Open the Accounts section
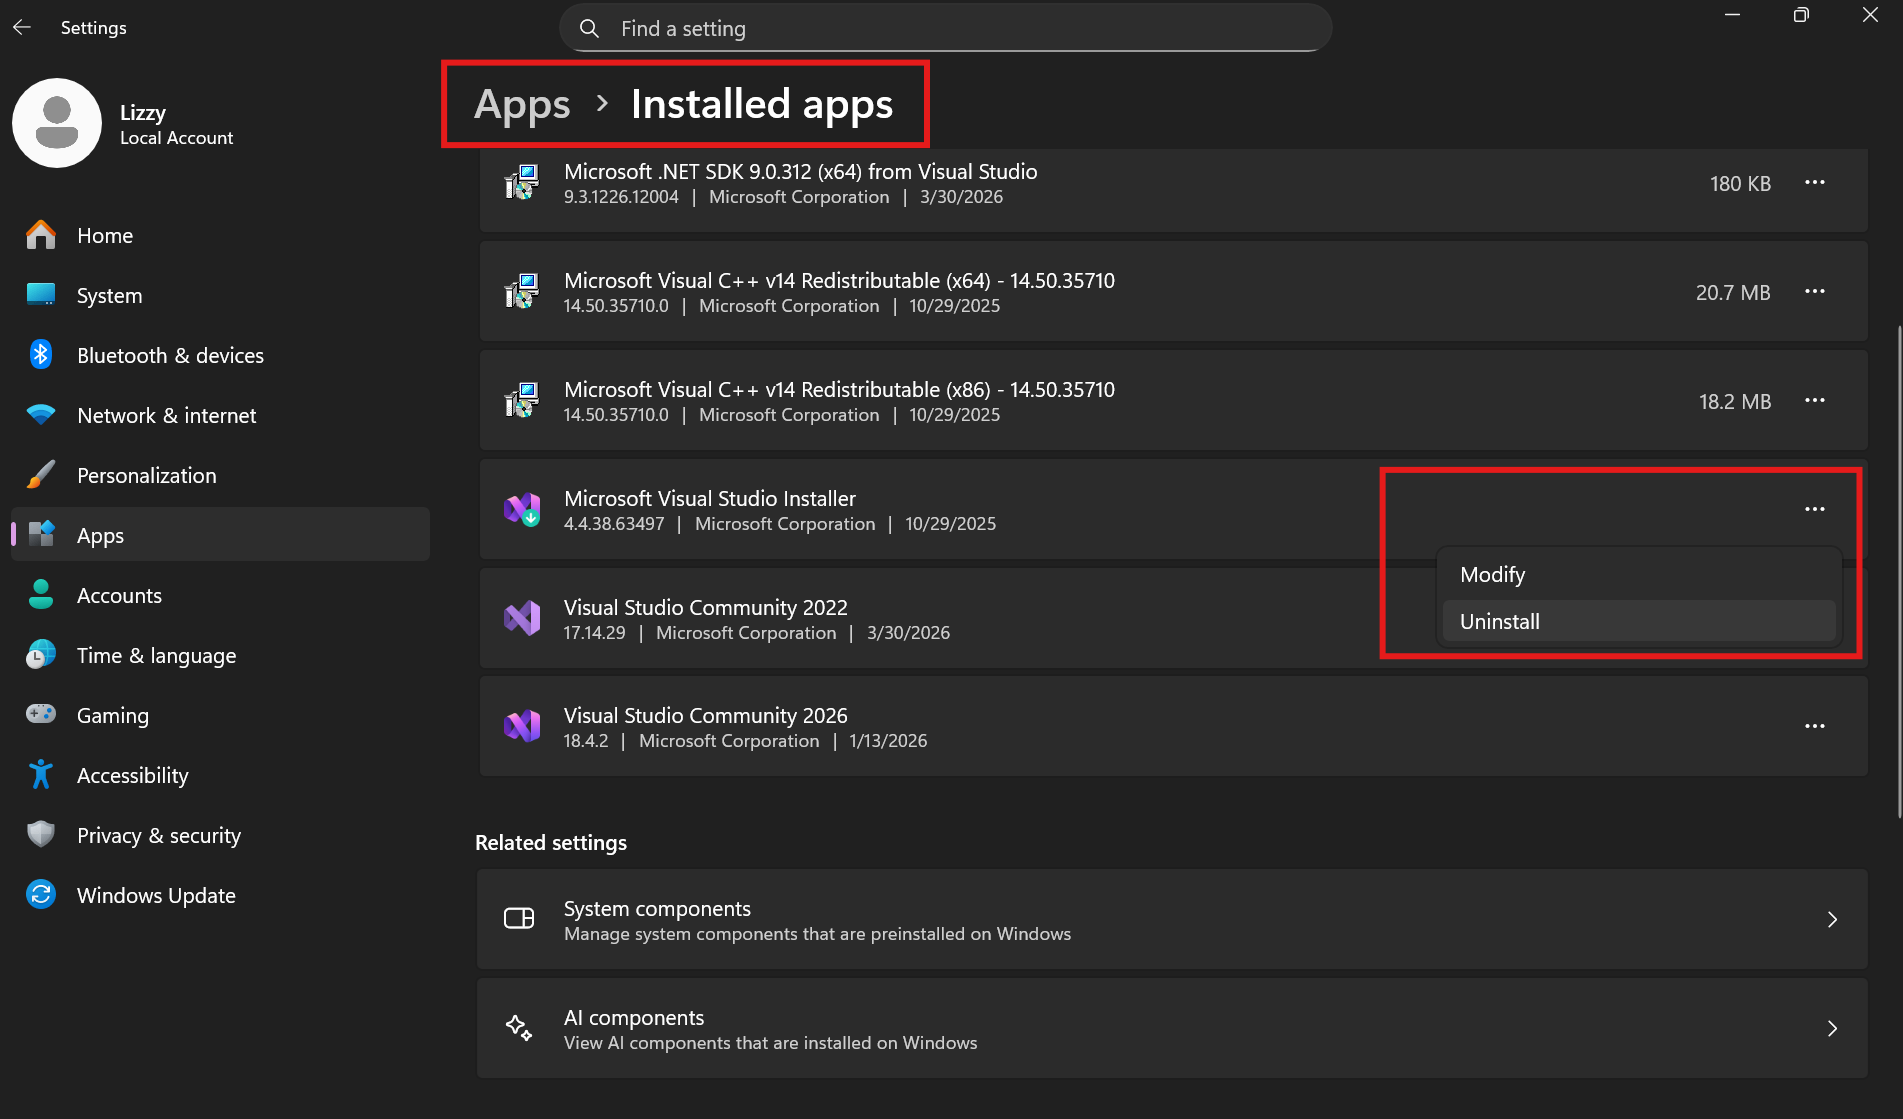 [220, 595]
